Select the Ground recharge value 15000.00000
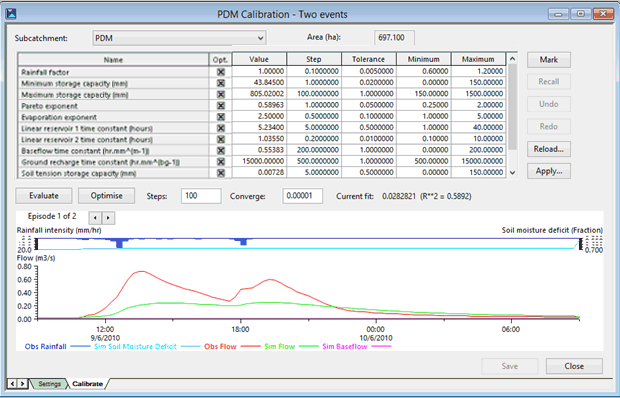620x398 pixels. pyautogui.click(x=259, y=161)
